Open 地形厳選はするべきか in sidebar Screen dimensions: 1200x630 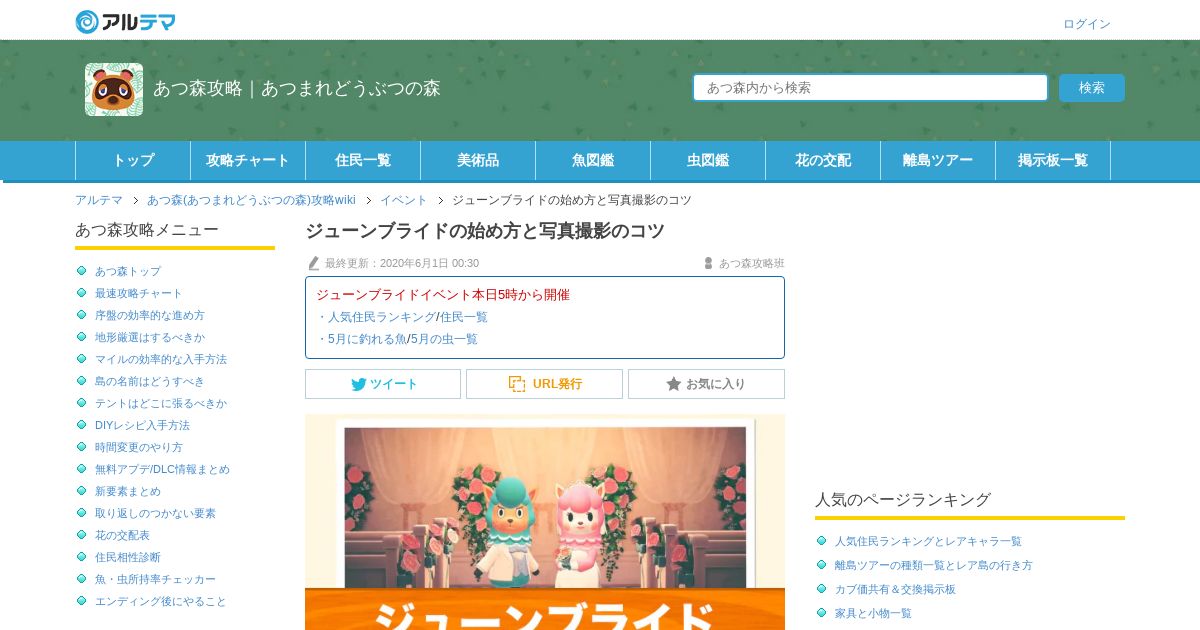150,337
